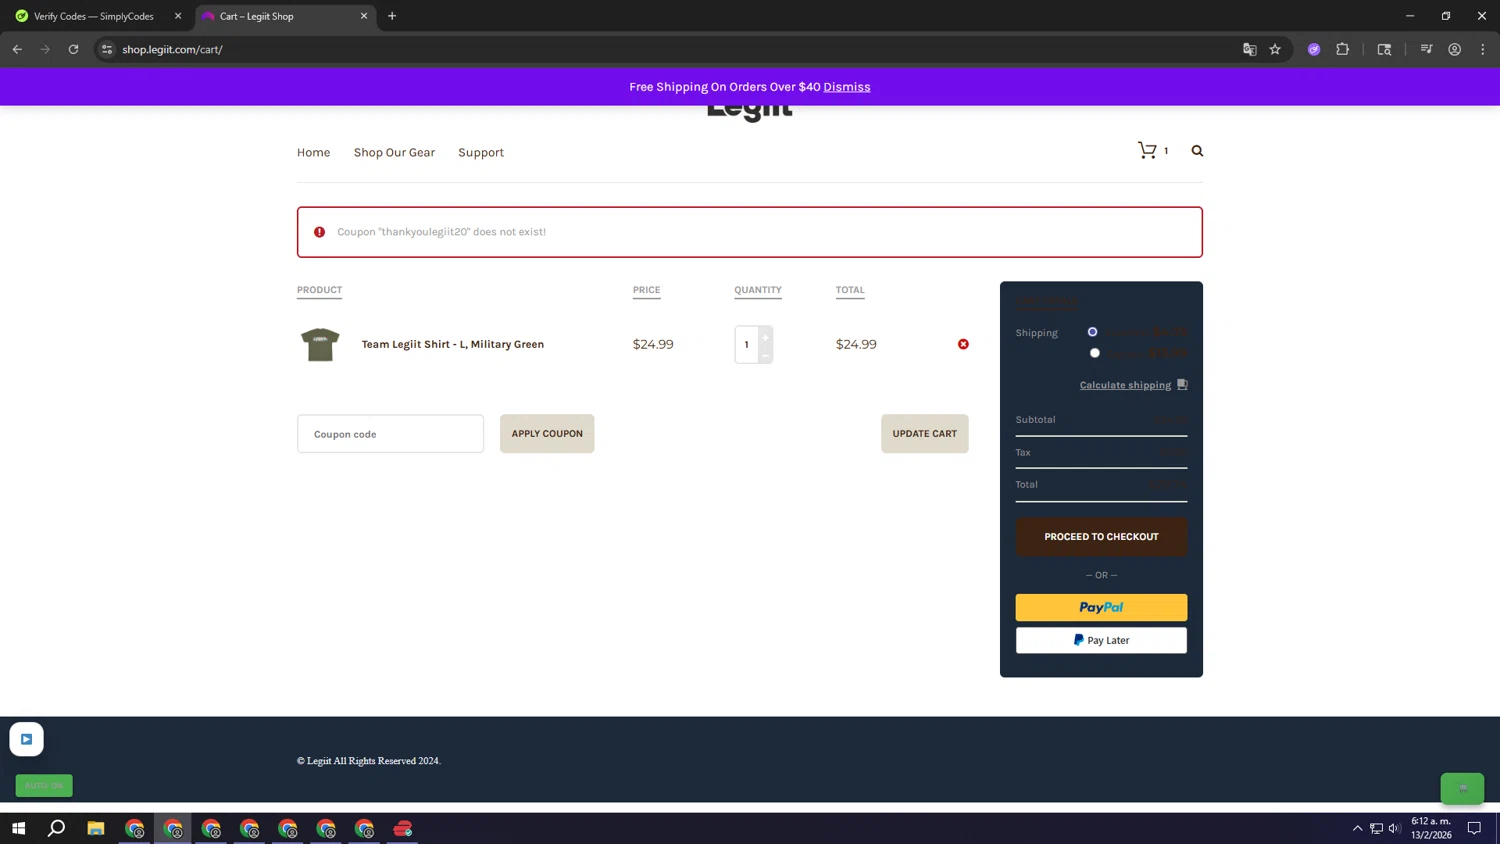Open the Windows Start menu

[18, 828]
